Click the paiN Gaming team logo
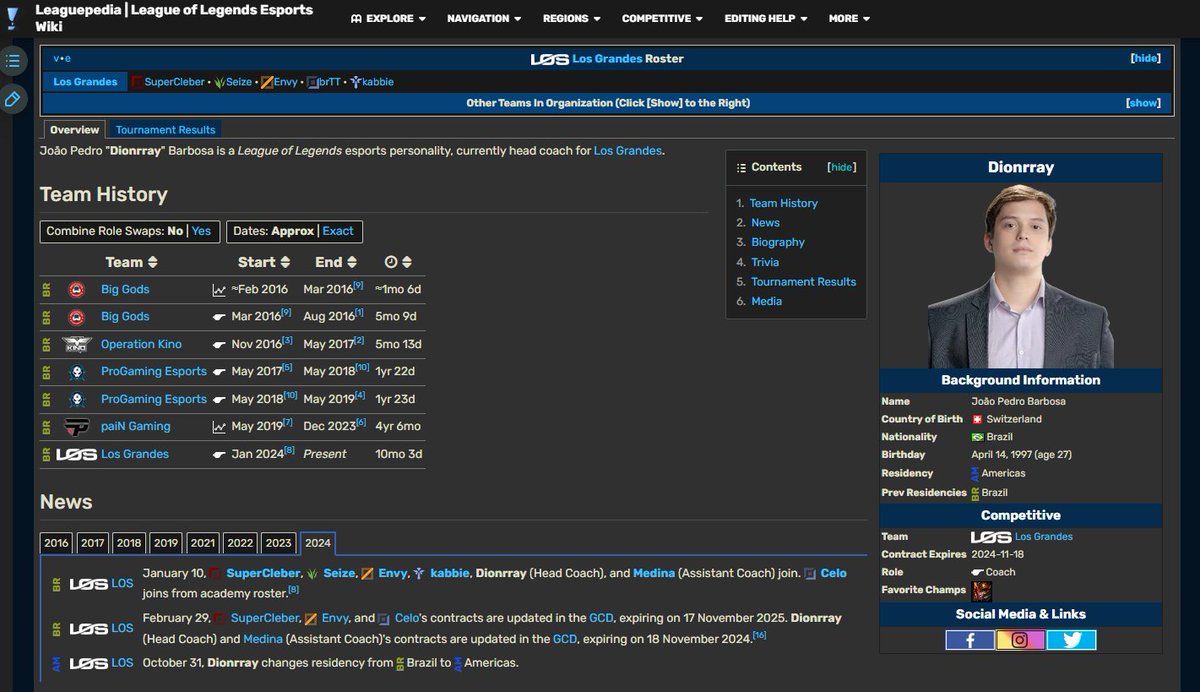The height and width of the screenshot is (692, 1200). point(76,426)
